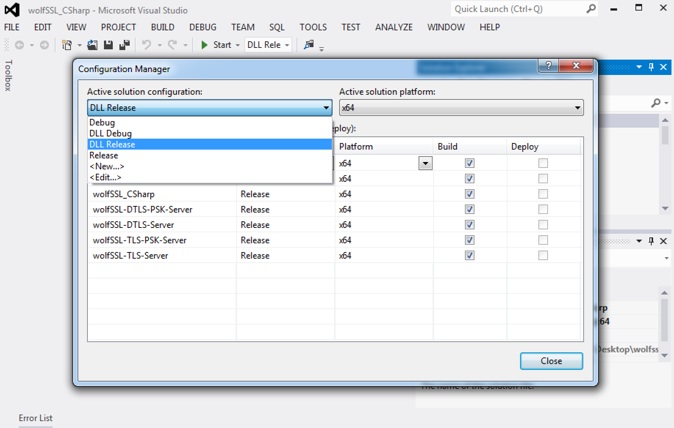The height and width of the screenshot is (428, 674).
Task: Click inside Quick Launch search field
Action: click(518, 9)
